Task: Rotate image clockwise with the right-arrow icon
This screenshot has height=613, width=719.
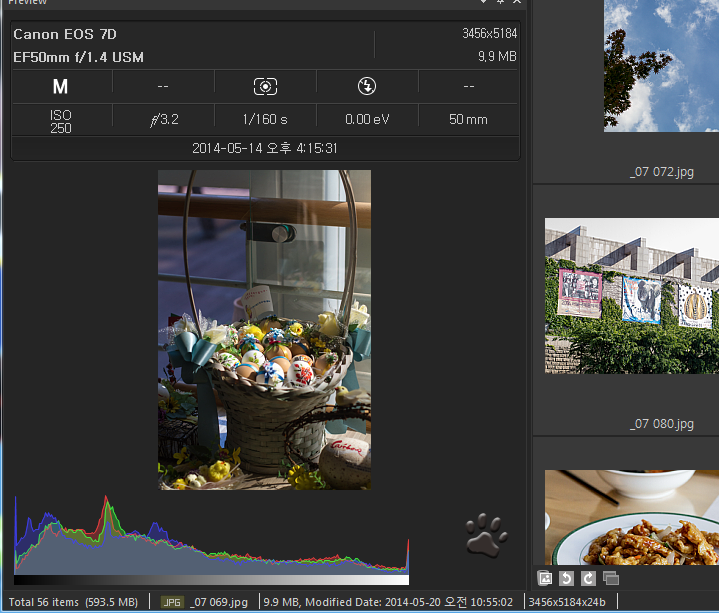Action: tap(588, 578)
